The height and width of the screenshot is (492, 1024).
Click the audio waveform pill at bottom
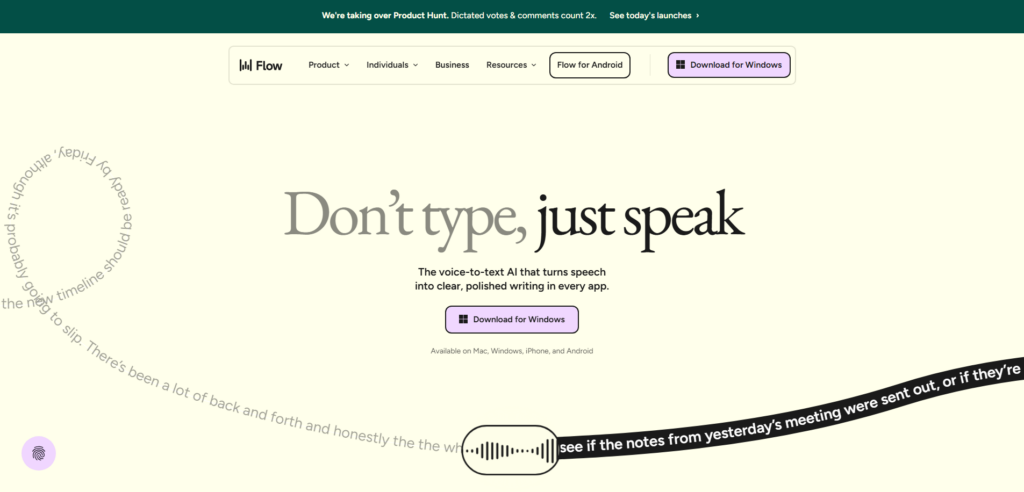510,450
